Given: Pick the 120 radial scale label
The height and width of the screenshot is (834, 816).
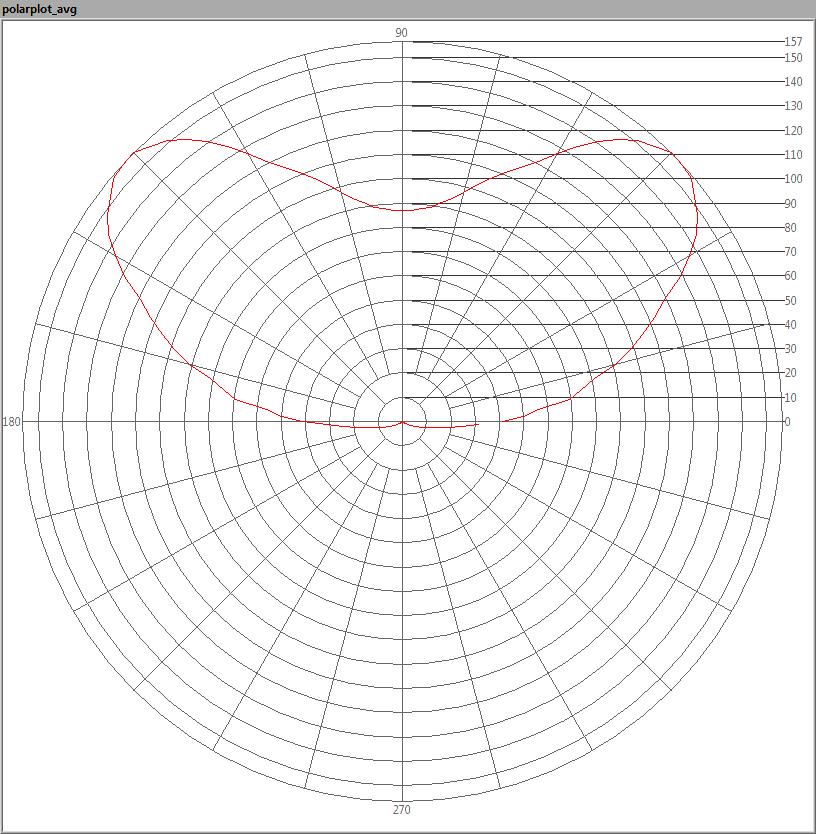Looking at the screenshot, I should click(793, 131).
